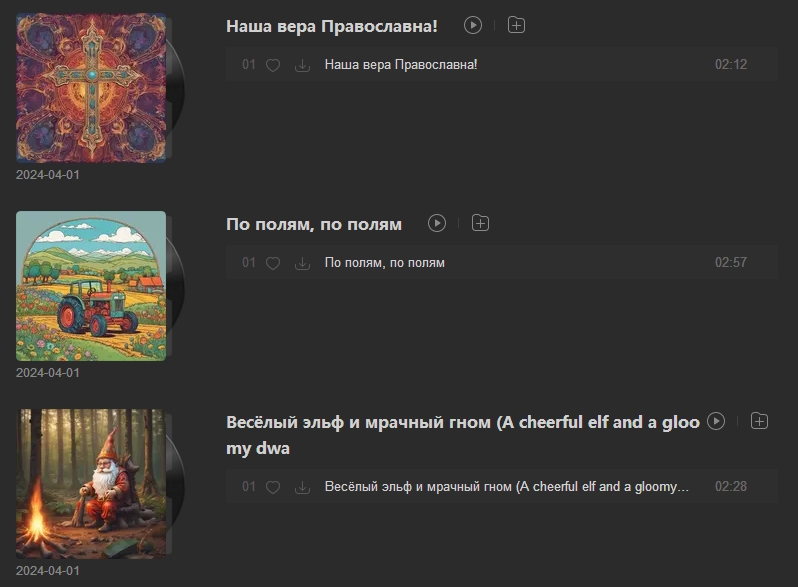The image size is (798, 587).
Task: Open the ornate cross album cover
Action: [91, 88]
